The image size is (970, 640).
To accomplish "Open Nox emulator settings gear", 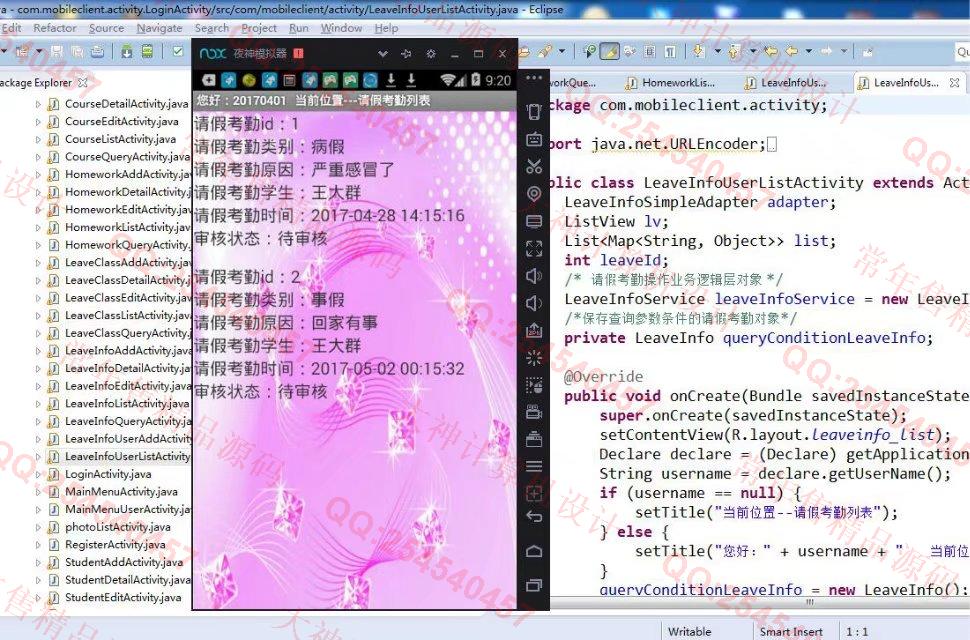I will coord(430,53).
